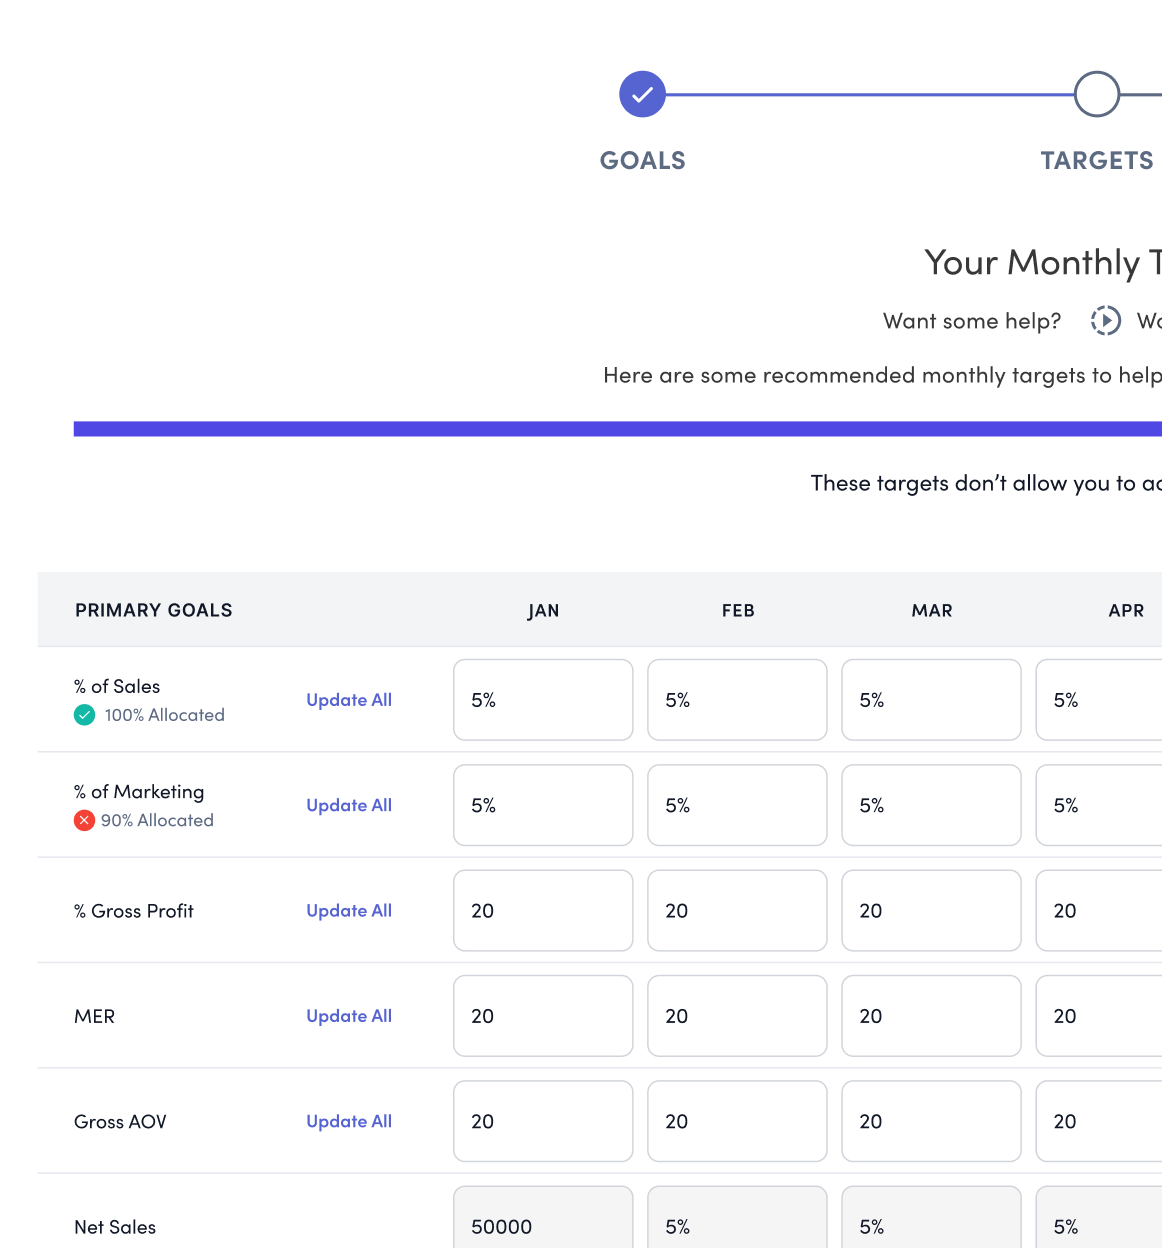
Task: Click Update All for % of Marketing
Action: click(349, 805)
